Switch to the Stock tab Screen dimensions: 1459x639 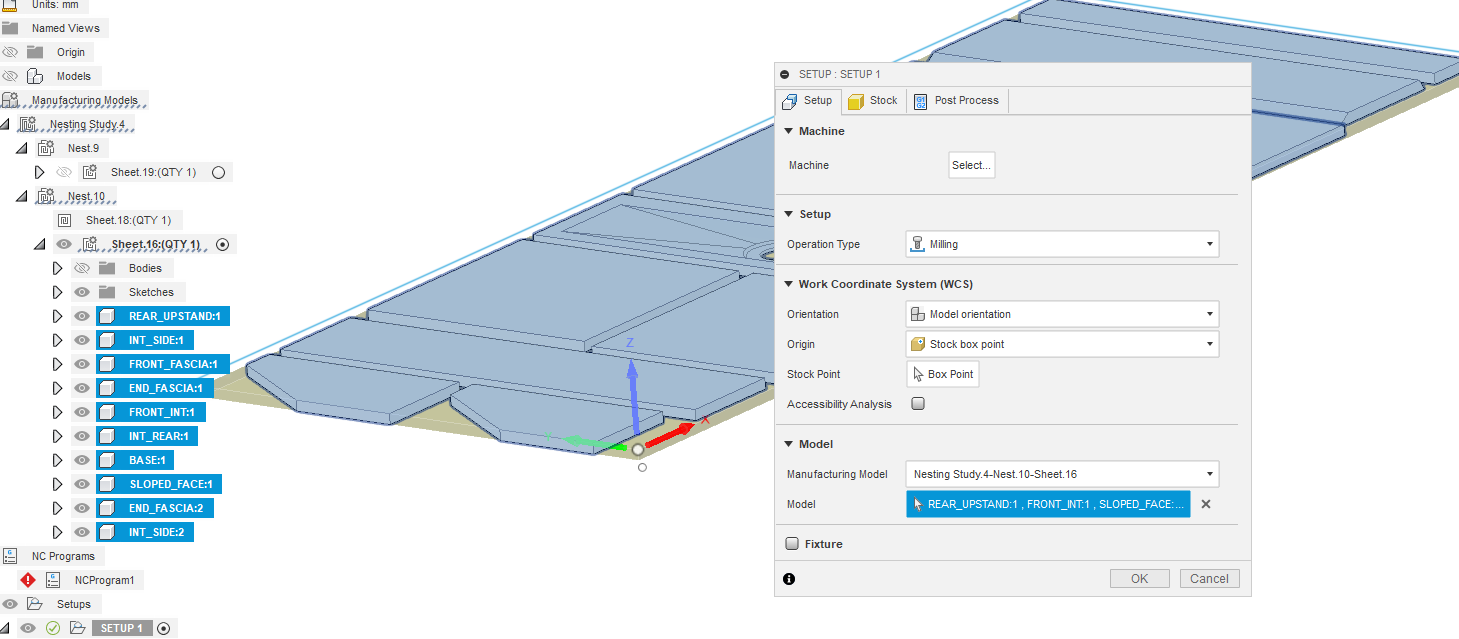click(873, 100)
